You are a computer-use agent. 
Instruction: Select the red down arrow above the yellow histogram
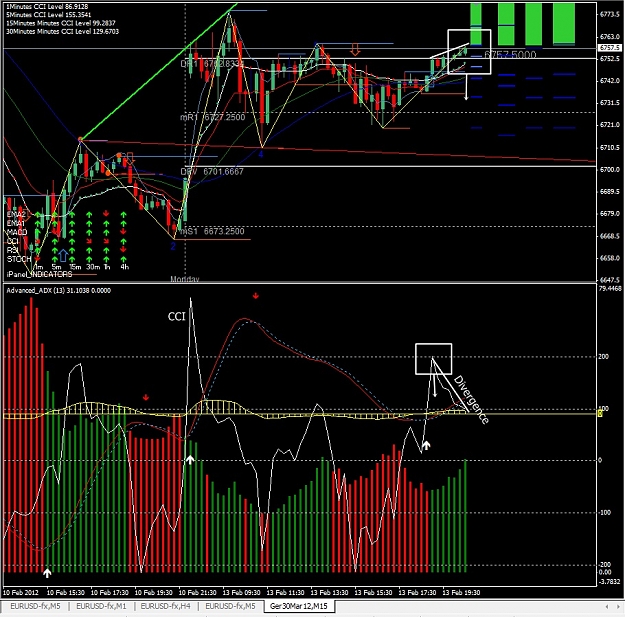tap(146, 397)
